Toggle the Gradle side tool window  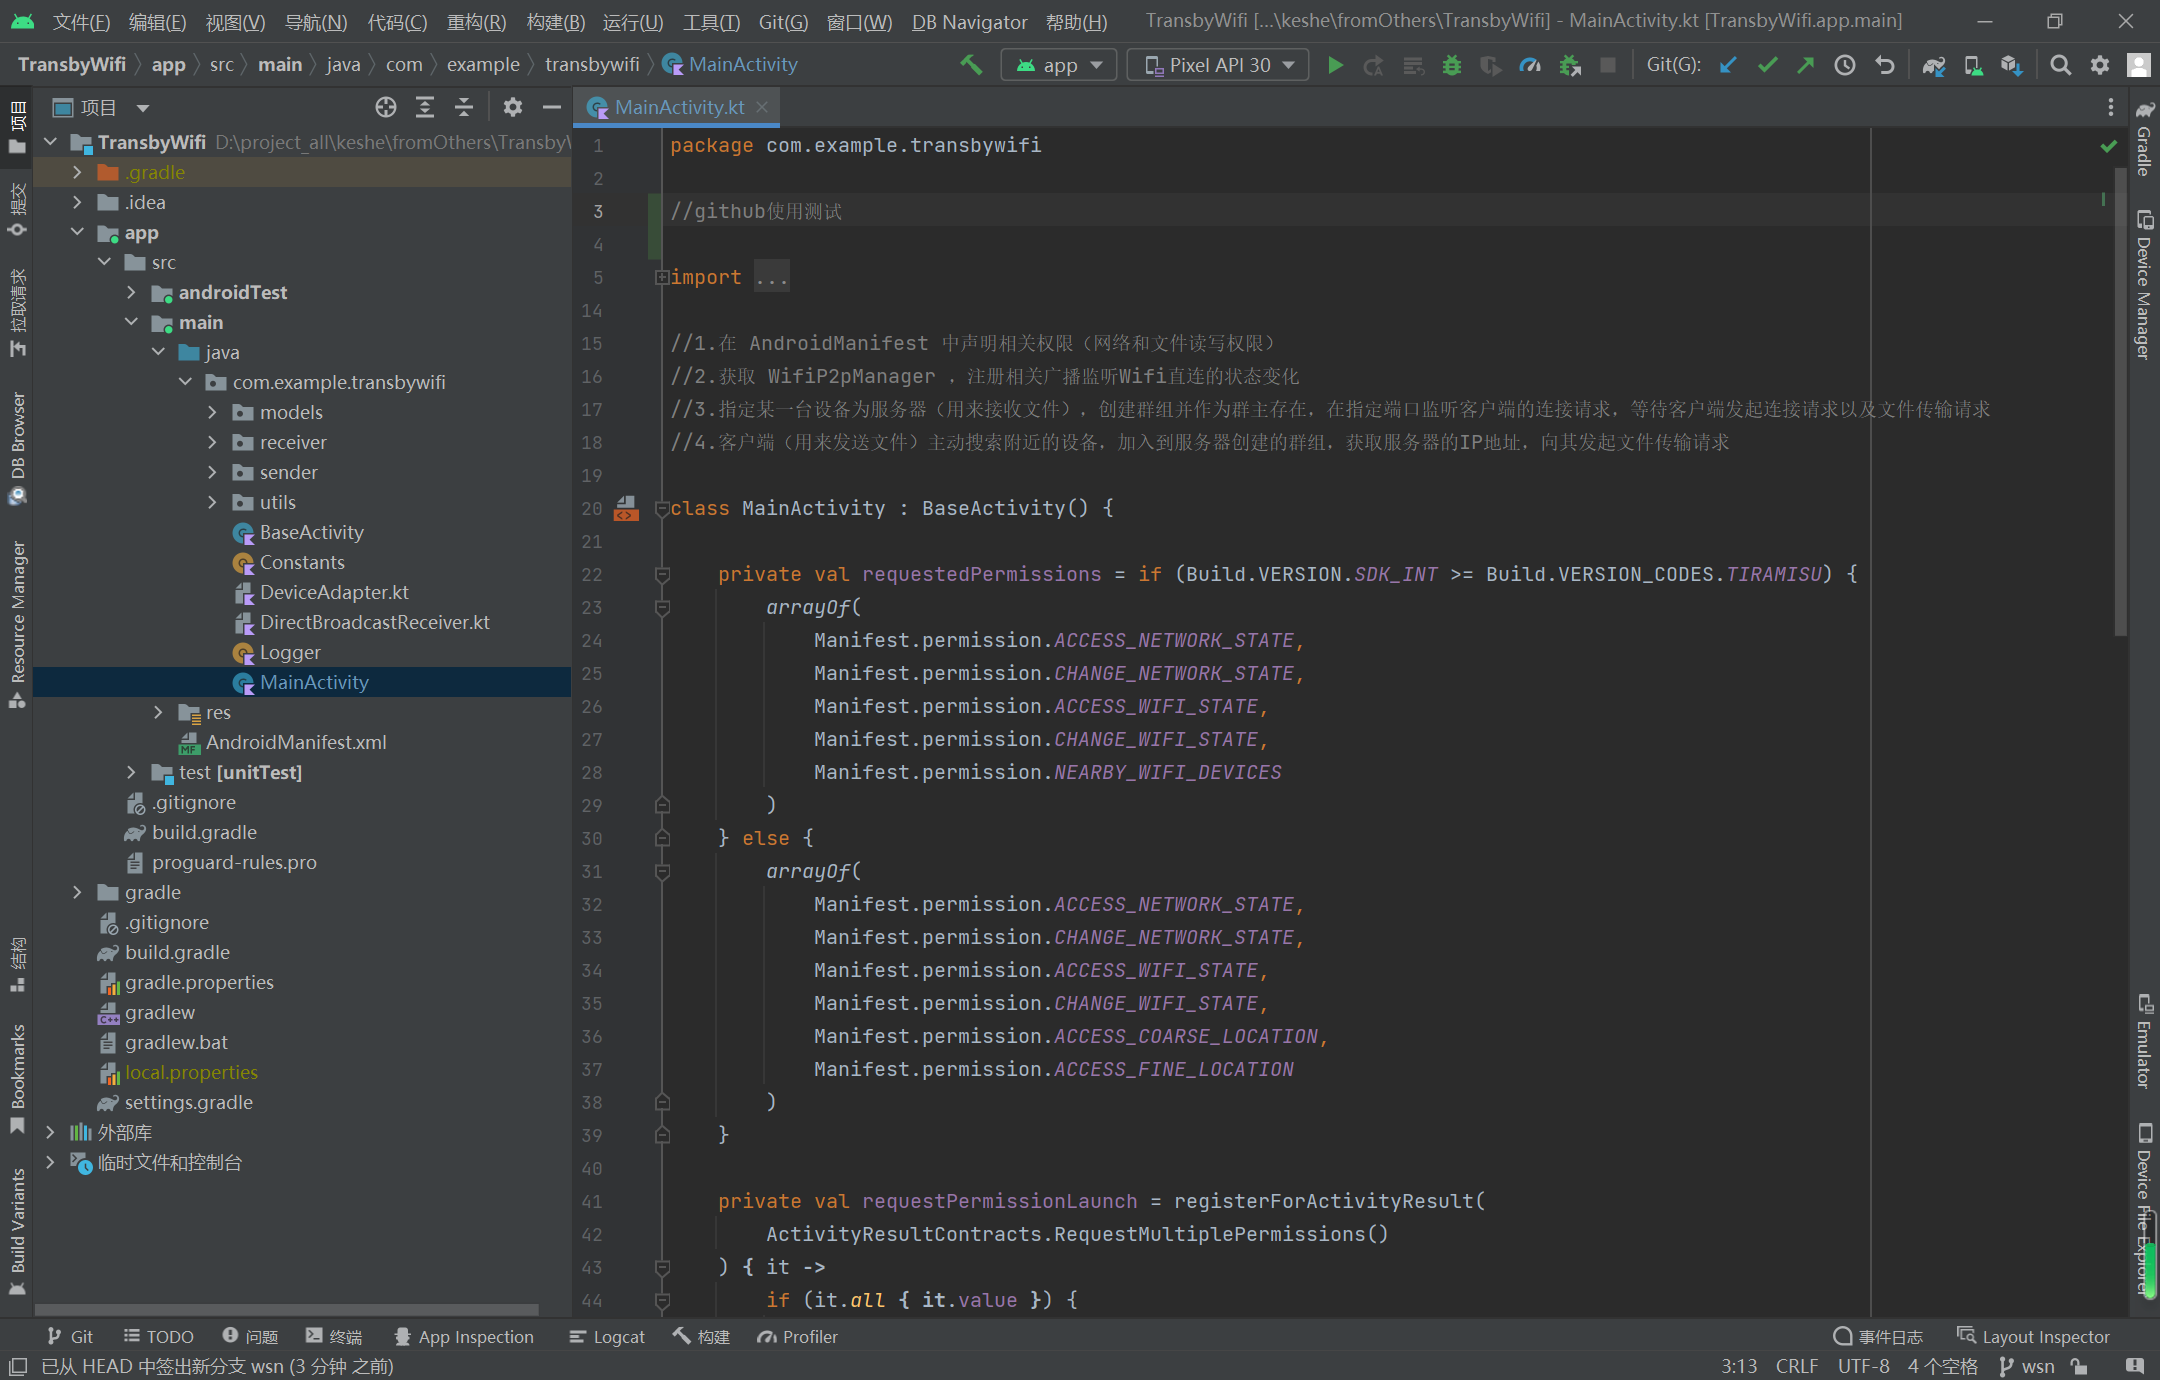(x=2143, y=140)
